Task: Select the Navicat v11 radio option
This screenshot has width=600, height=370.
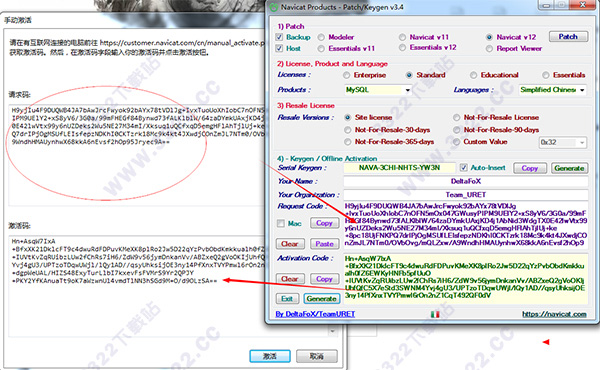Action: coord(402,37)
